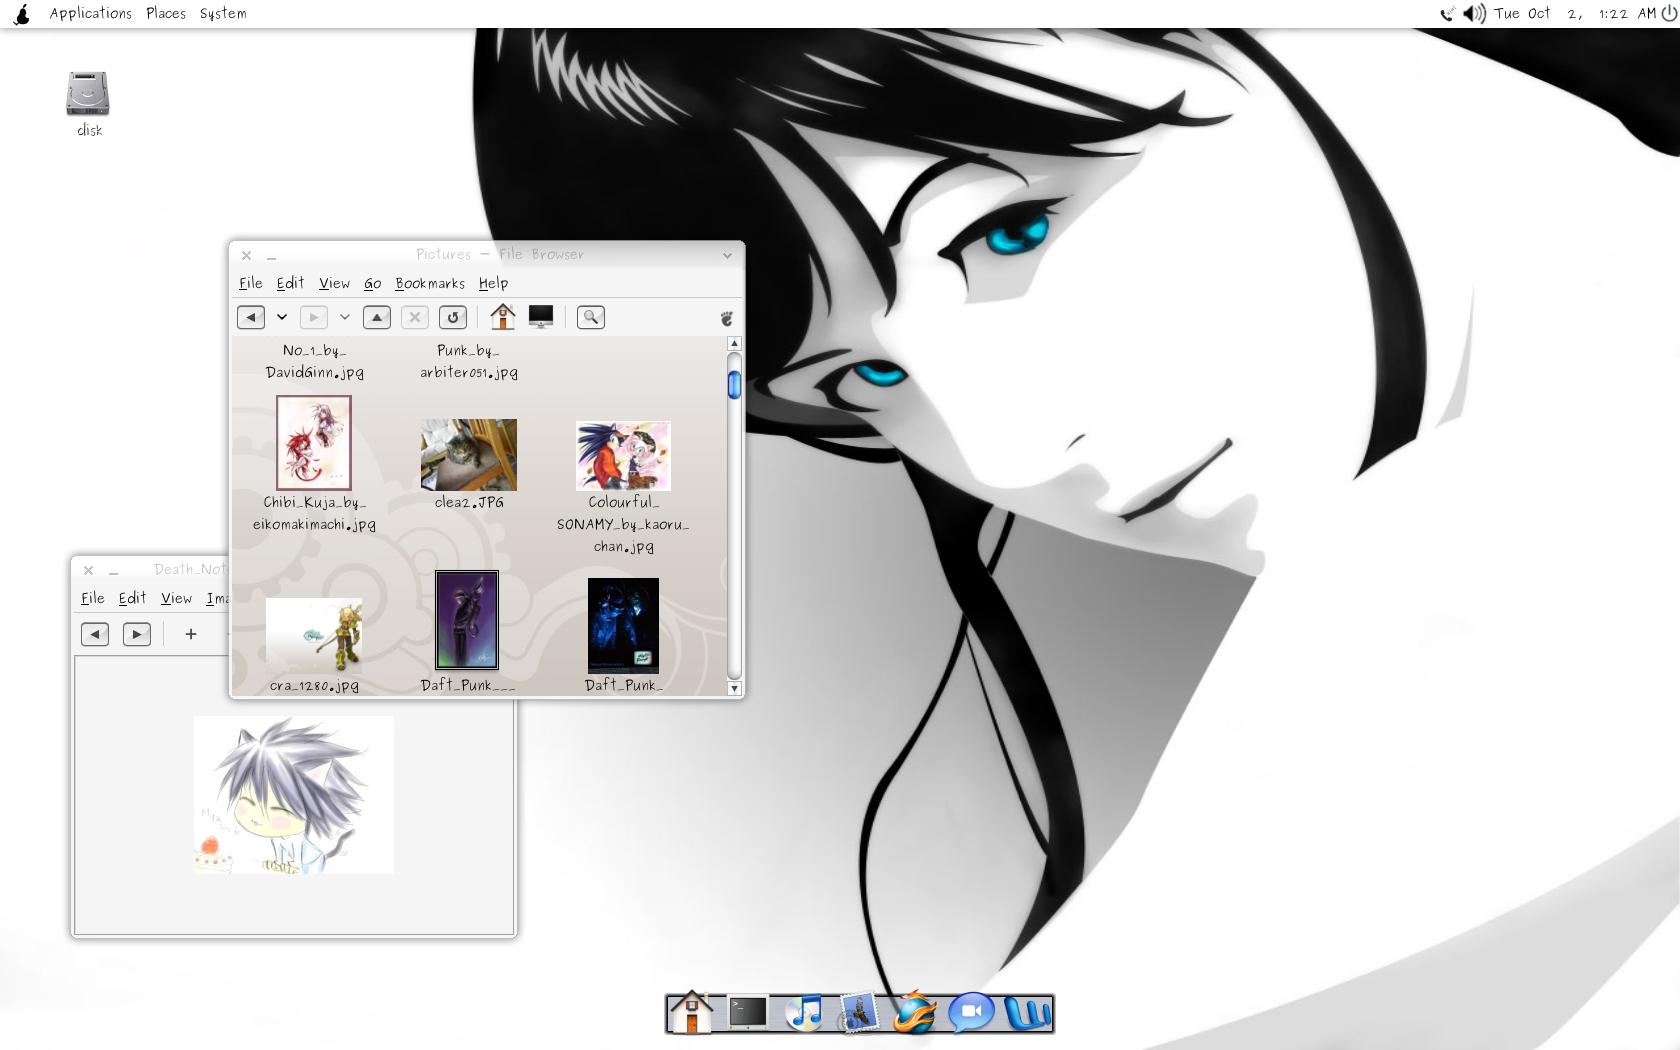This screenshot has height=1050, width=1680.
Task: Click No_1_by_DavidGinn.jpg file name
Action: click(314, 361)
